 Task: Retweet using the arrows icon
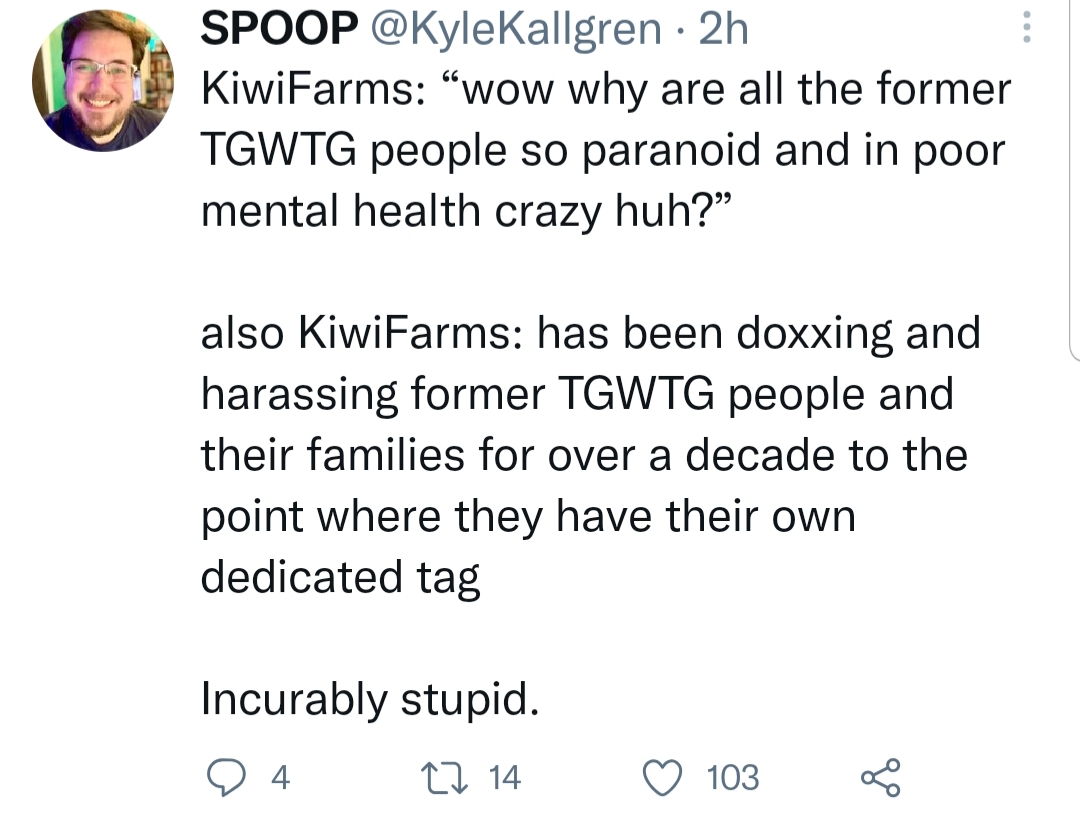[x=445, y=777]
